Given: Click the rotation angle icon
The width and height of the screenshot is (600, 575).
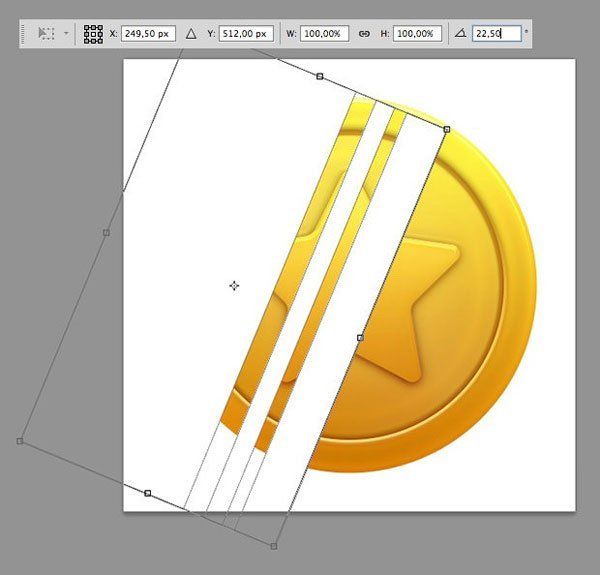Looking at the screenshot, I should tap(461, 34).
